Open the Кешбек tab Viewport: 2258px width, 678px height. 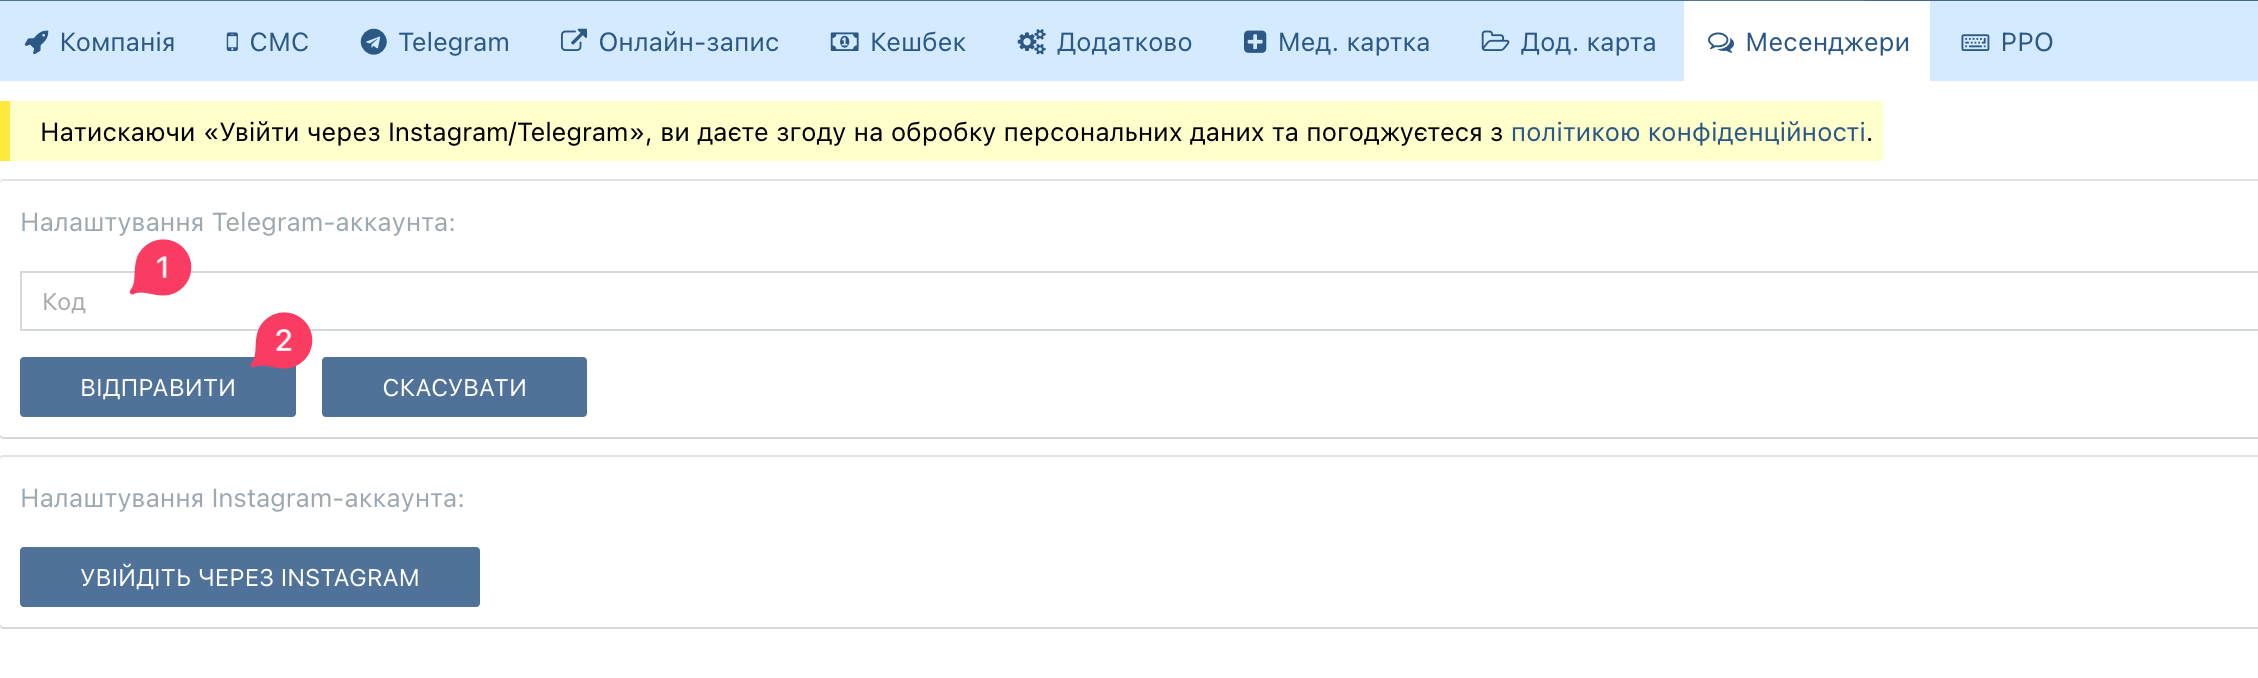[x=917, y=42]
